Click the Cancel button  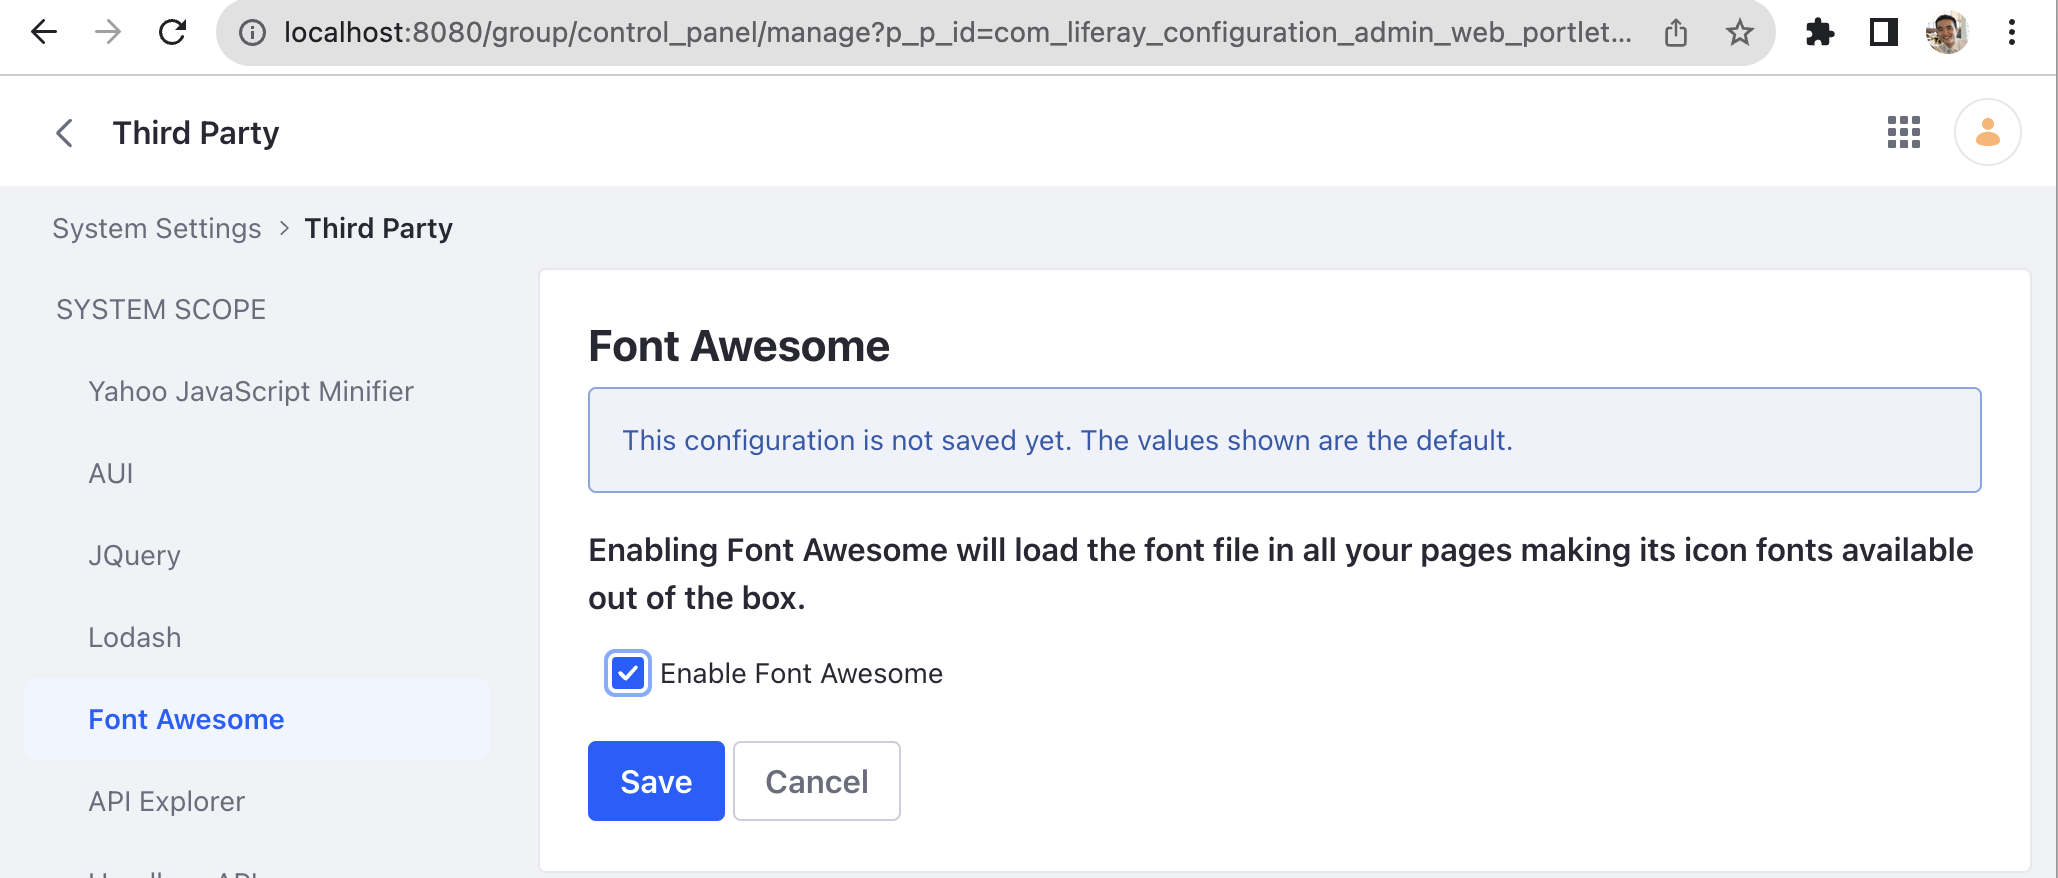click(817, 781)
